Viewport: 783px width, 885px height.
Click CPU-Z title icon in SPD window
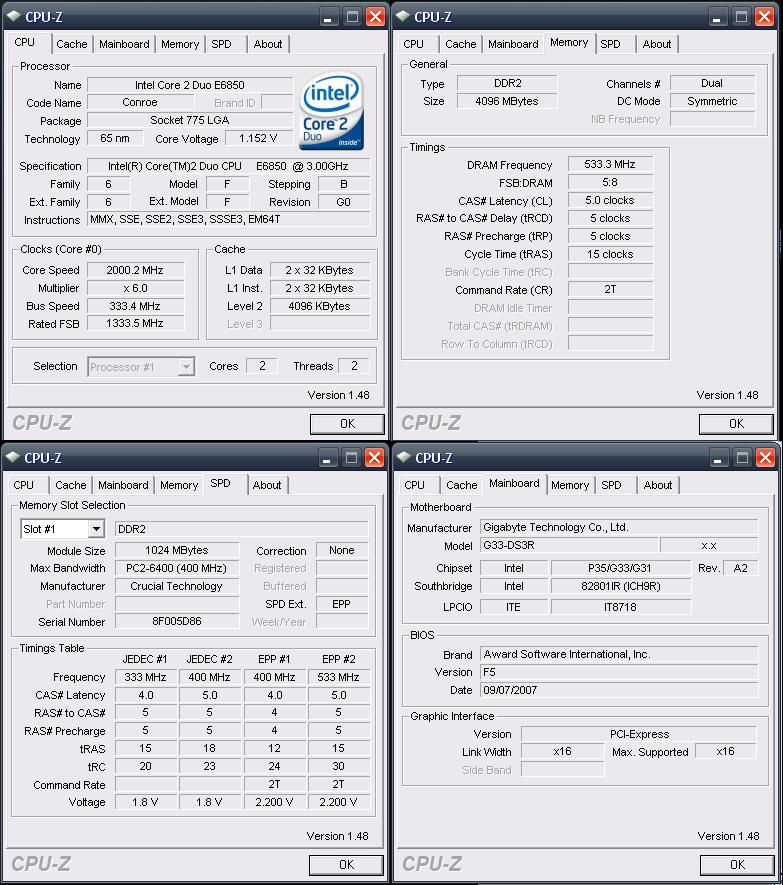[14, 457]
